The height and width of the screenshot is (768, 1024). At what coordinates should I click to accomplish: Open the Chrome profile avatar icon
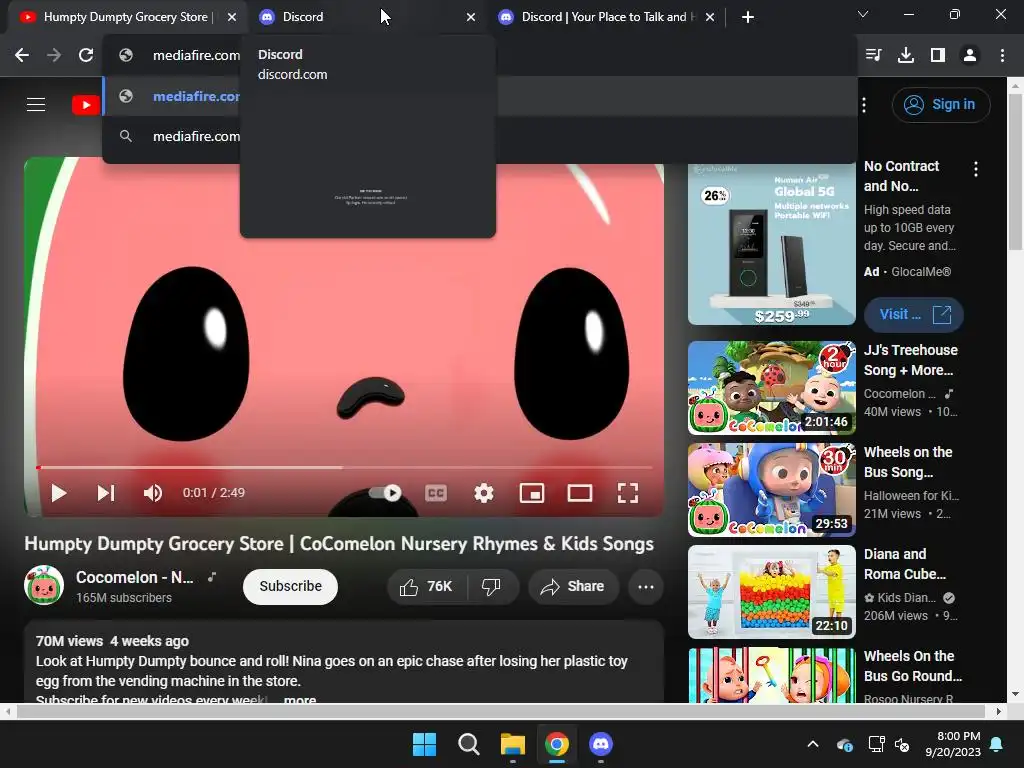click(x=970, y=56)
